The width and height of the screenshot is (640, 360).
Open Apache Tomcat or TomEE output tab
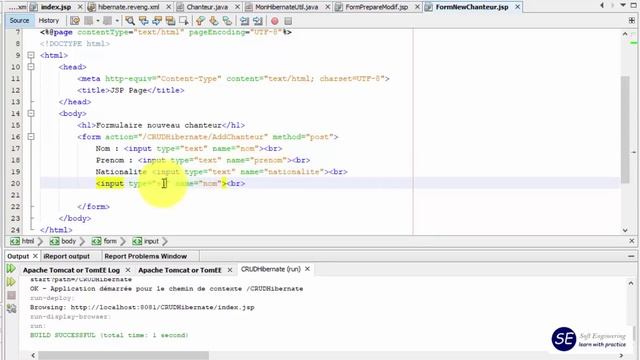[x=180, y=270]
